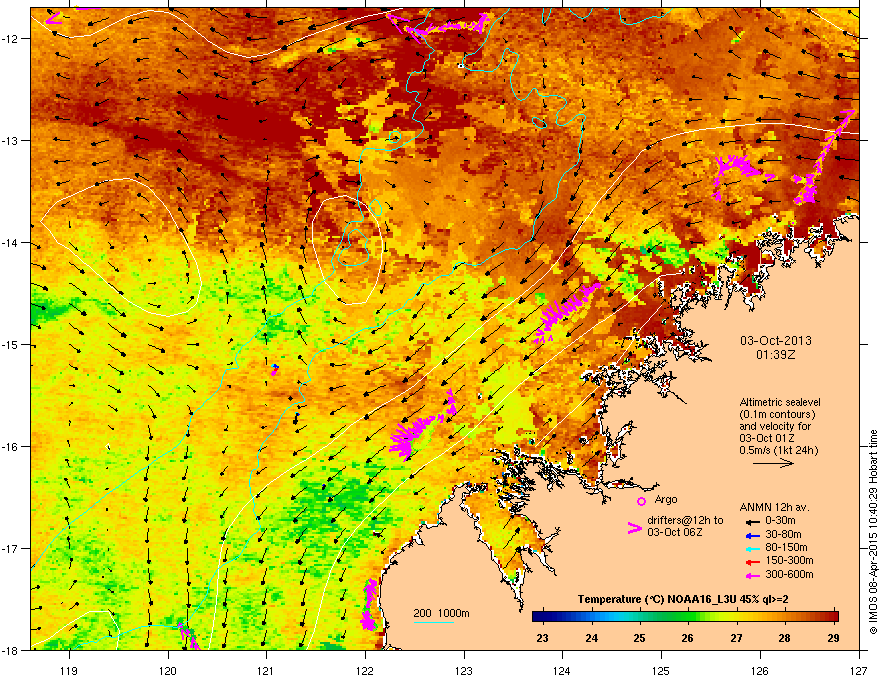Click the '80-150m' depth label
The height and width of the screenshot is (680, 880).
[786, 548]
